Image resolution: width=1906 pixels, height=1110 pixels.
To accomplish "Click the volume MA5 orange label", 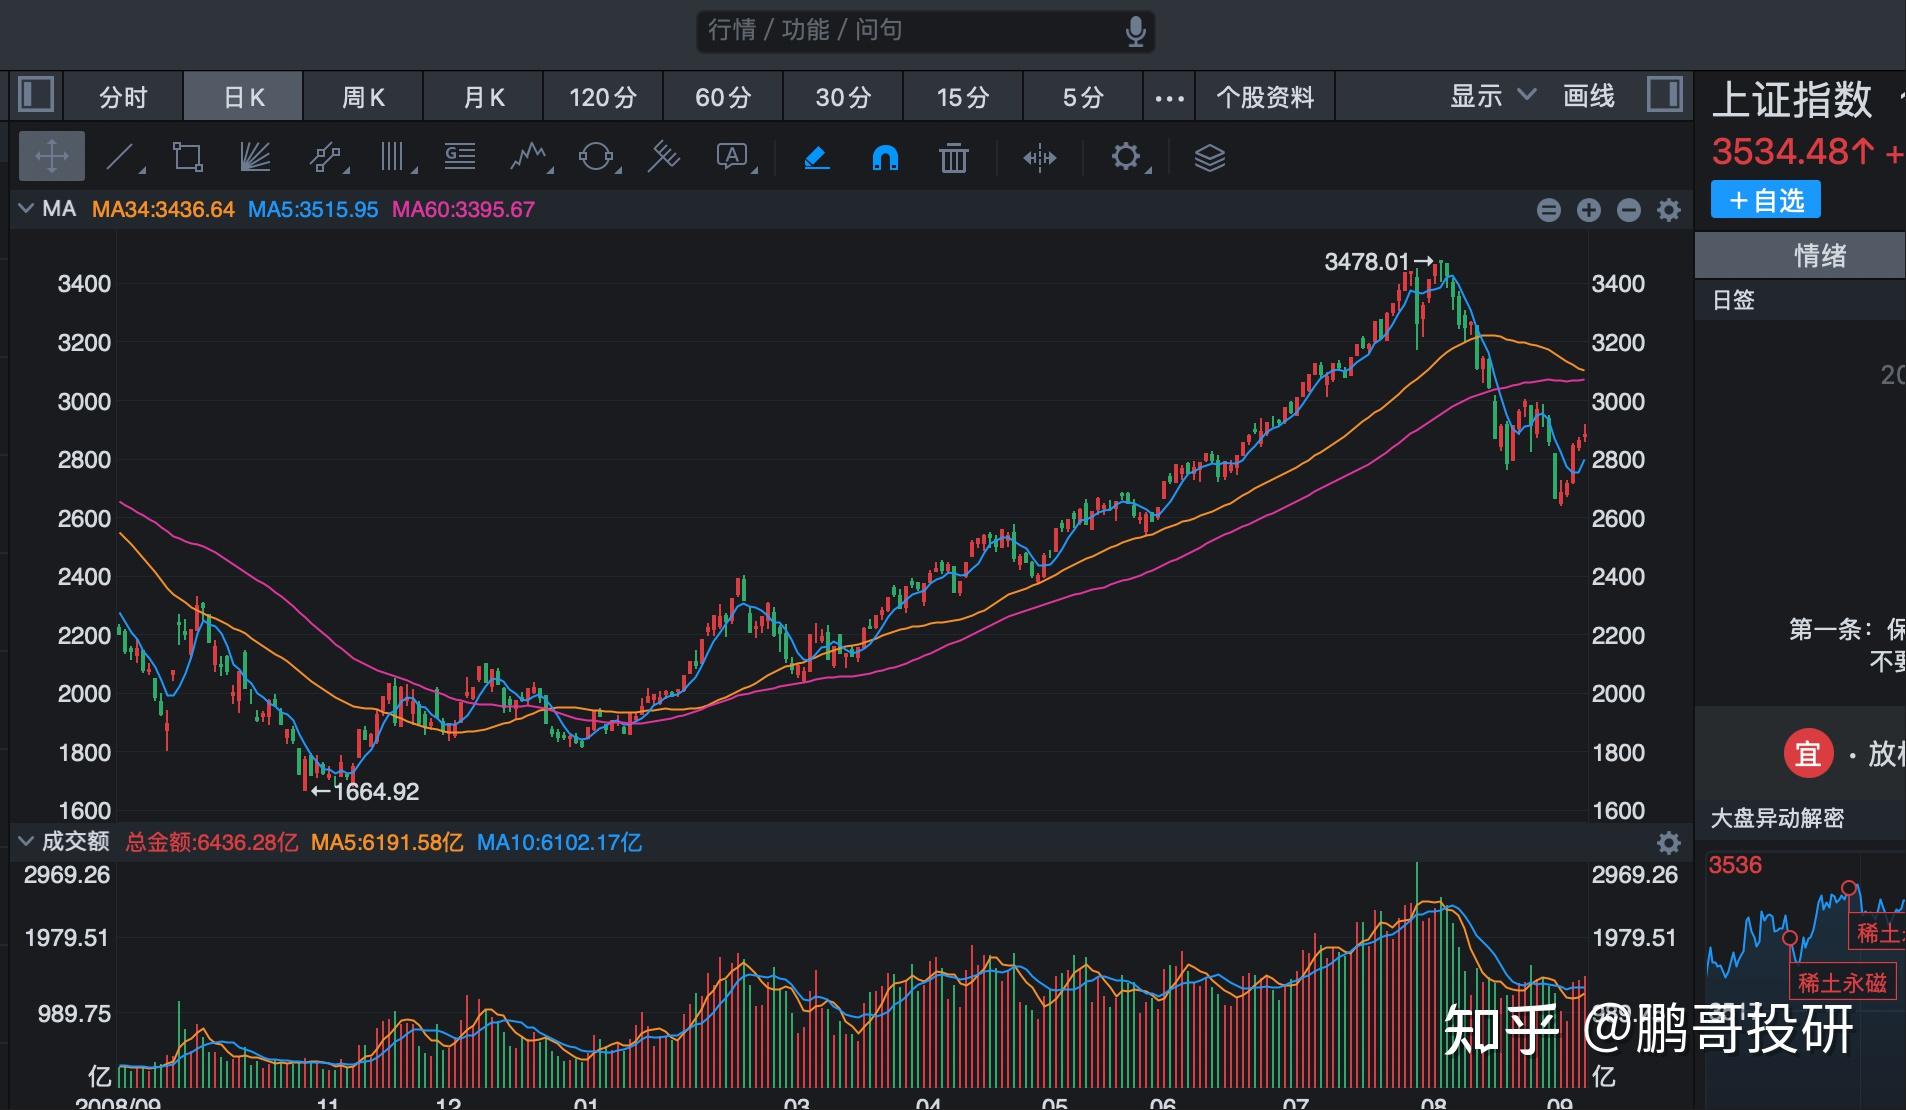I will [x=387, y=843].
